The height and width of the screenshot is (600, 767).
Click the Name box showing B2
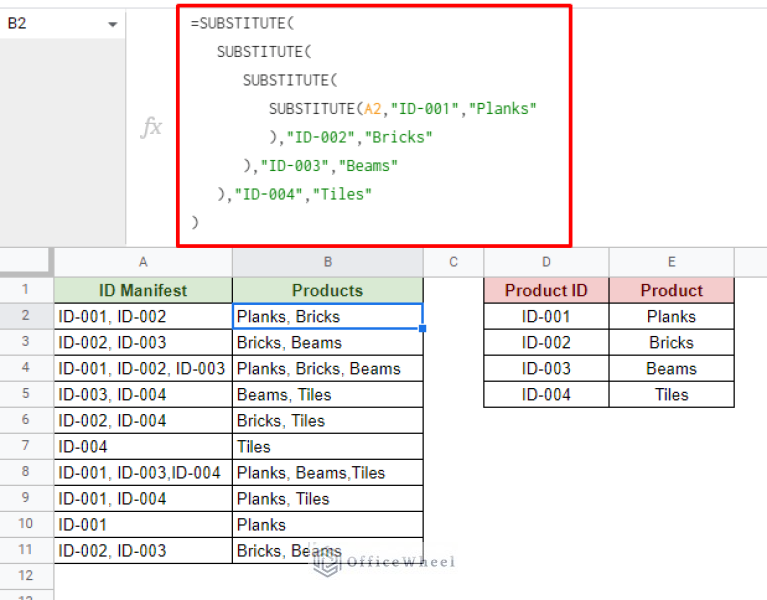pyautogui.click(x=62, y=23)
